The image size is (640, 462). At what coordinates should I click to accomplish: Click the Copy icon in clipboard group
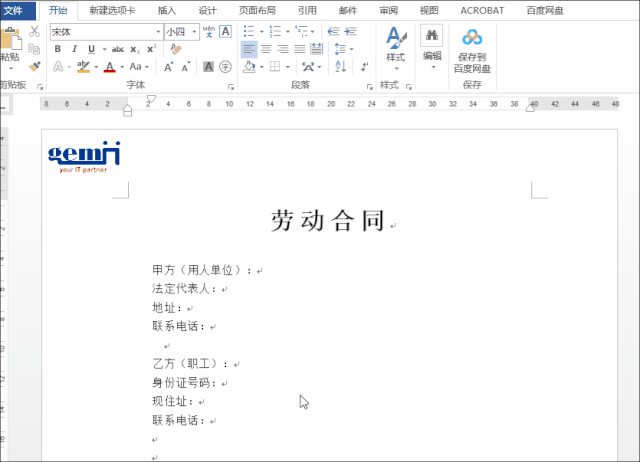pyautogui.click(x=34, y=49)
